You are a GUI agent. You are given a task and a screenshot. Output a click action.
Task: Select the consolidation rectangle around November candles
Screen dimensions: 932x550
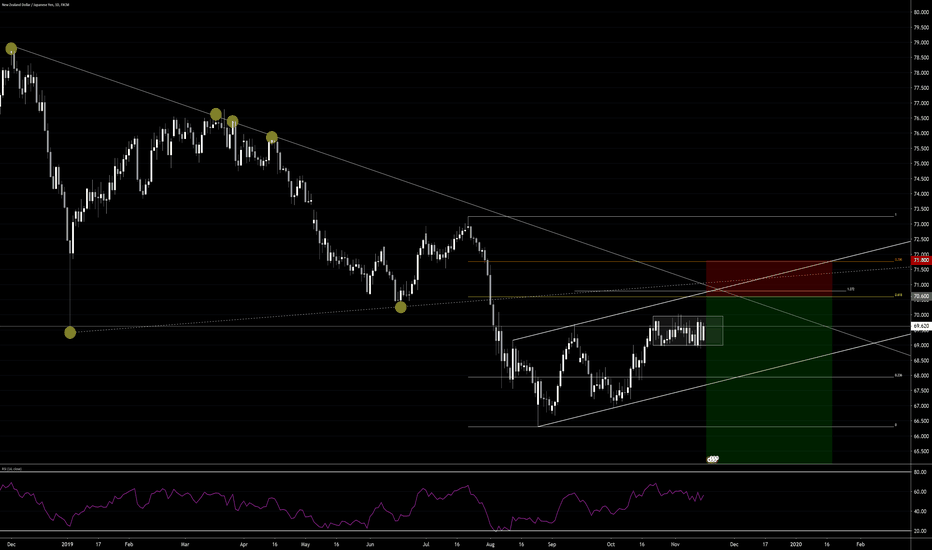click(x=687, y=331)
